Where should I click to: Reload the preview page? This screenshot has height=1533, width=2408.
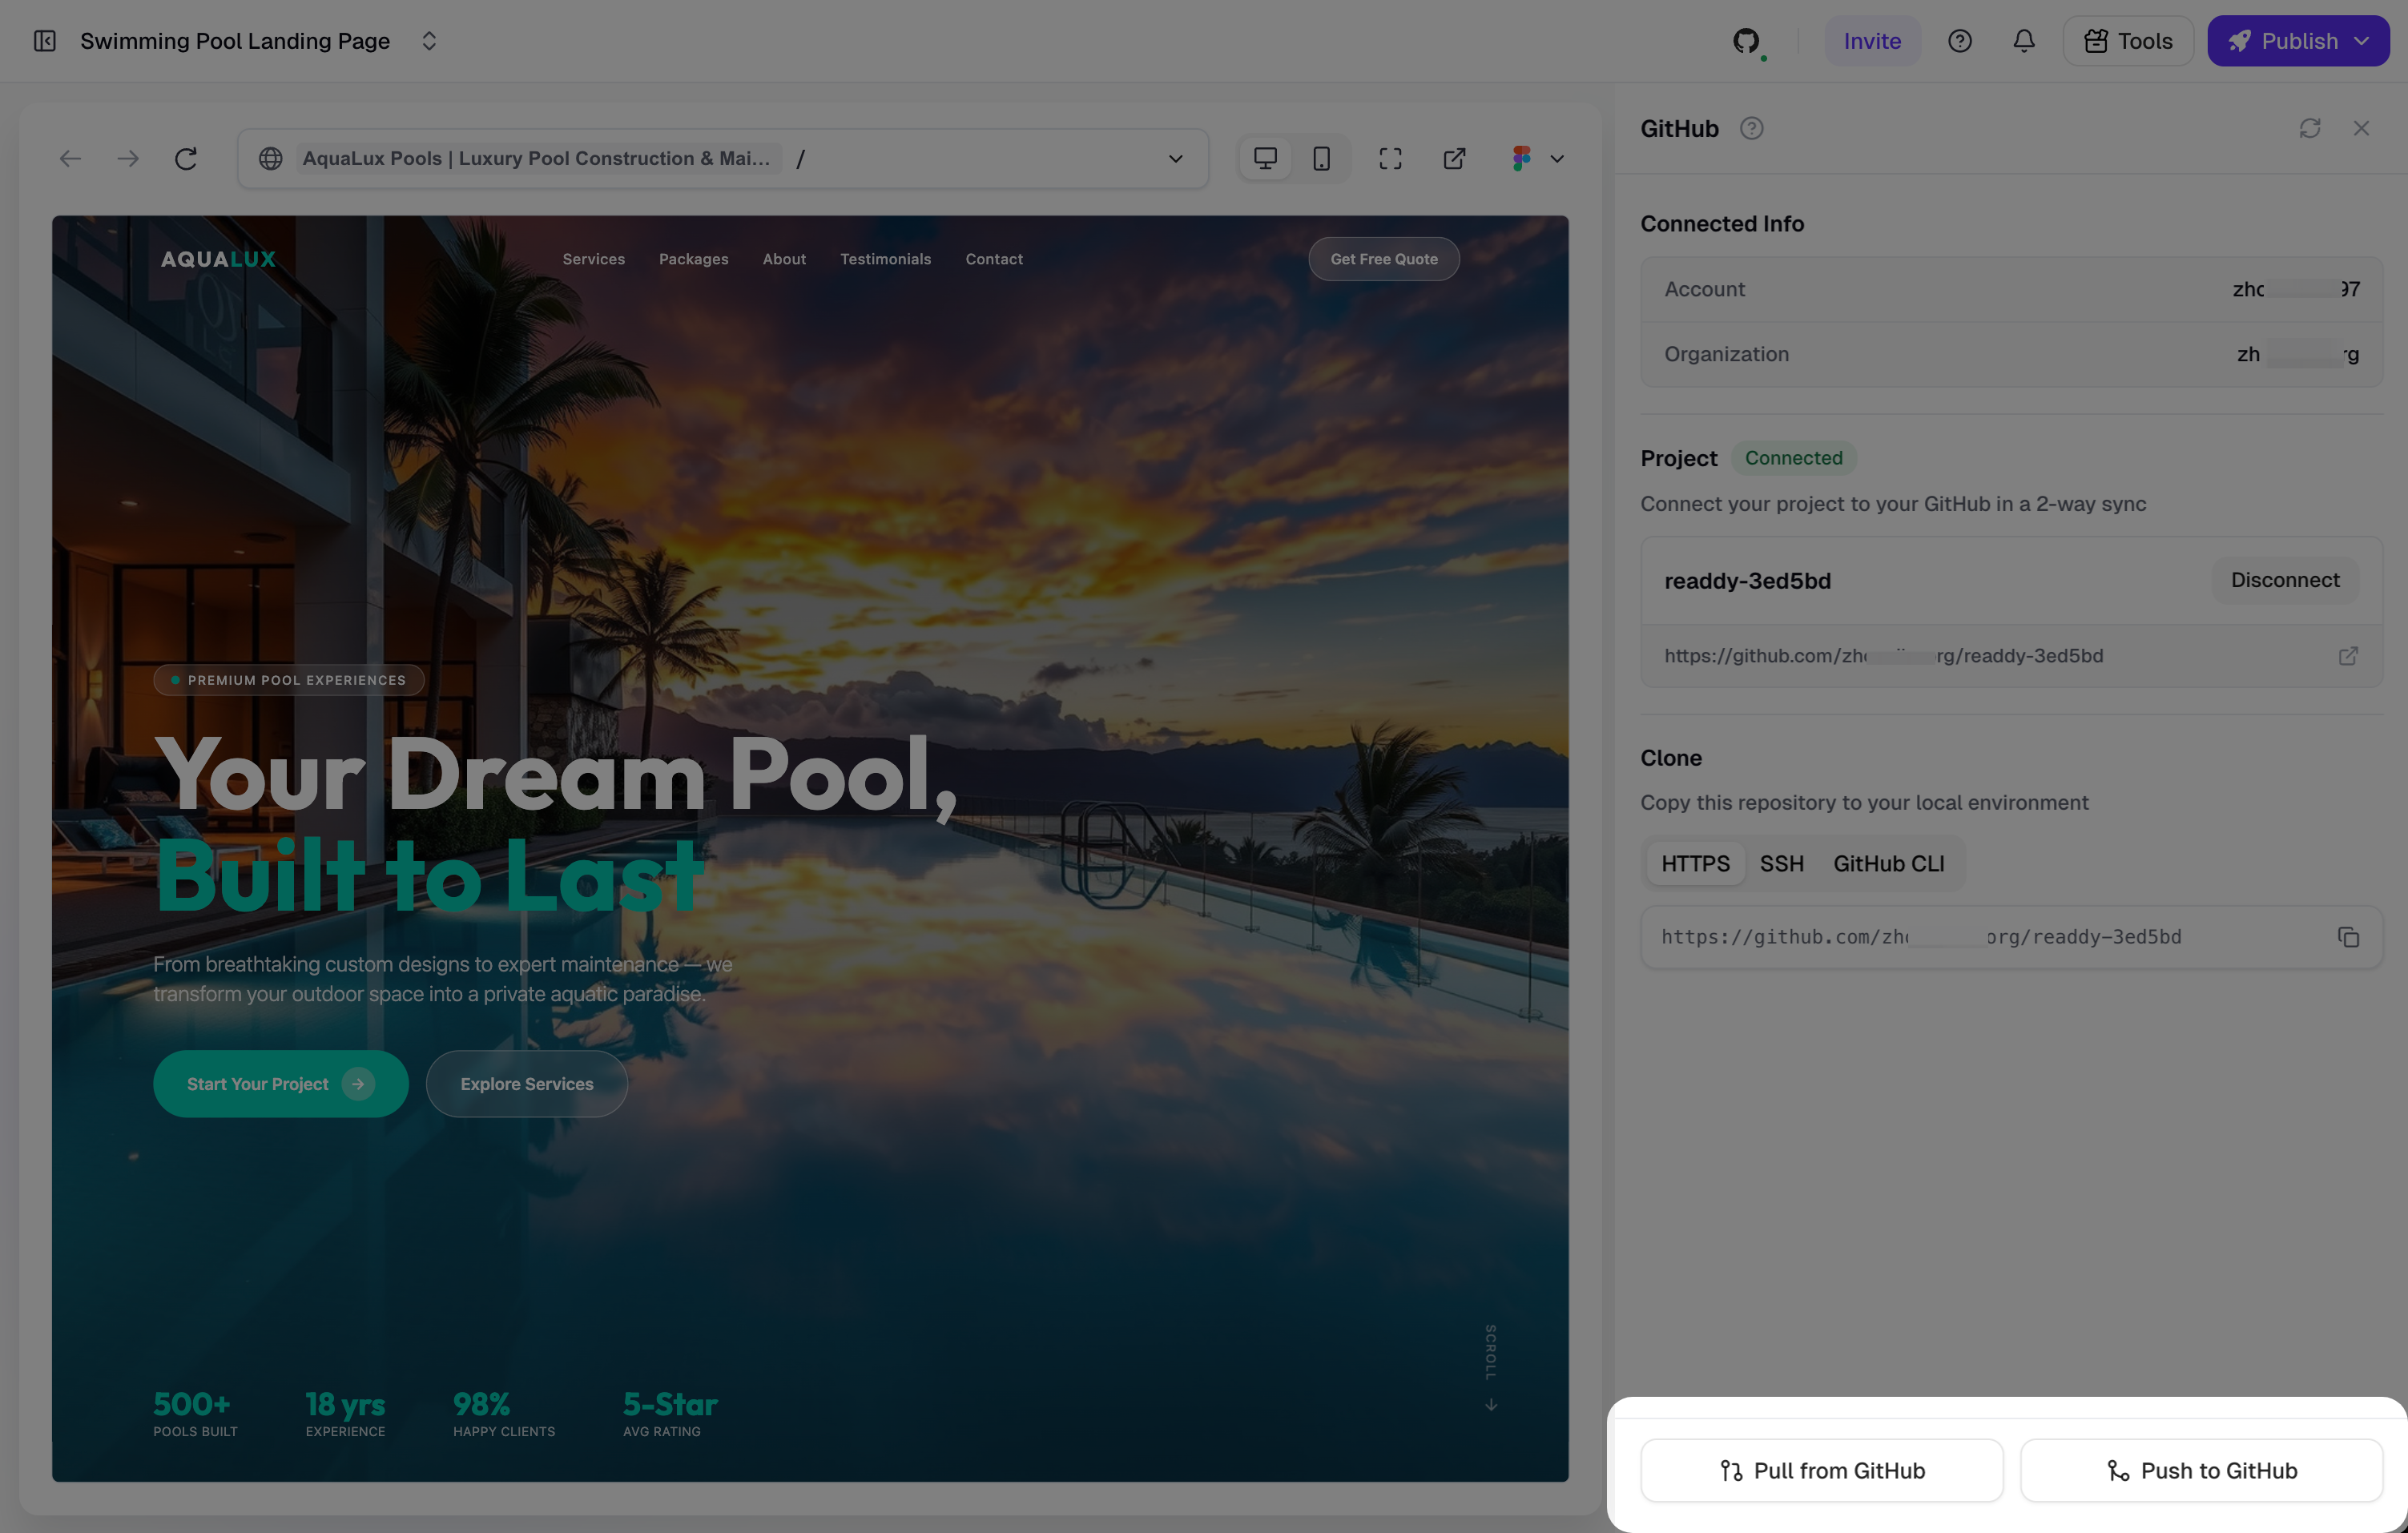pos(186,158)
